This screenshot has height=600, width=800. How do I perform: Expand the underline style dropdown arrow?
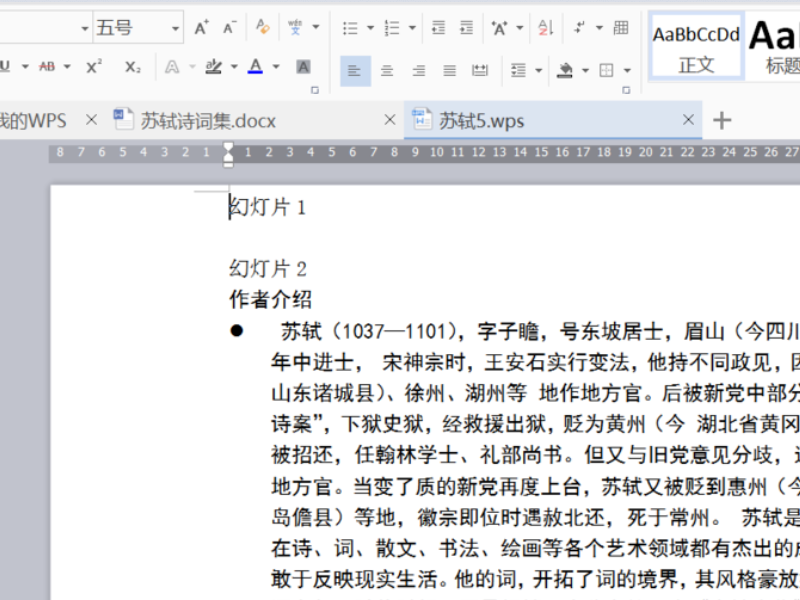tap(25, 66)
